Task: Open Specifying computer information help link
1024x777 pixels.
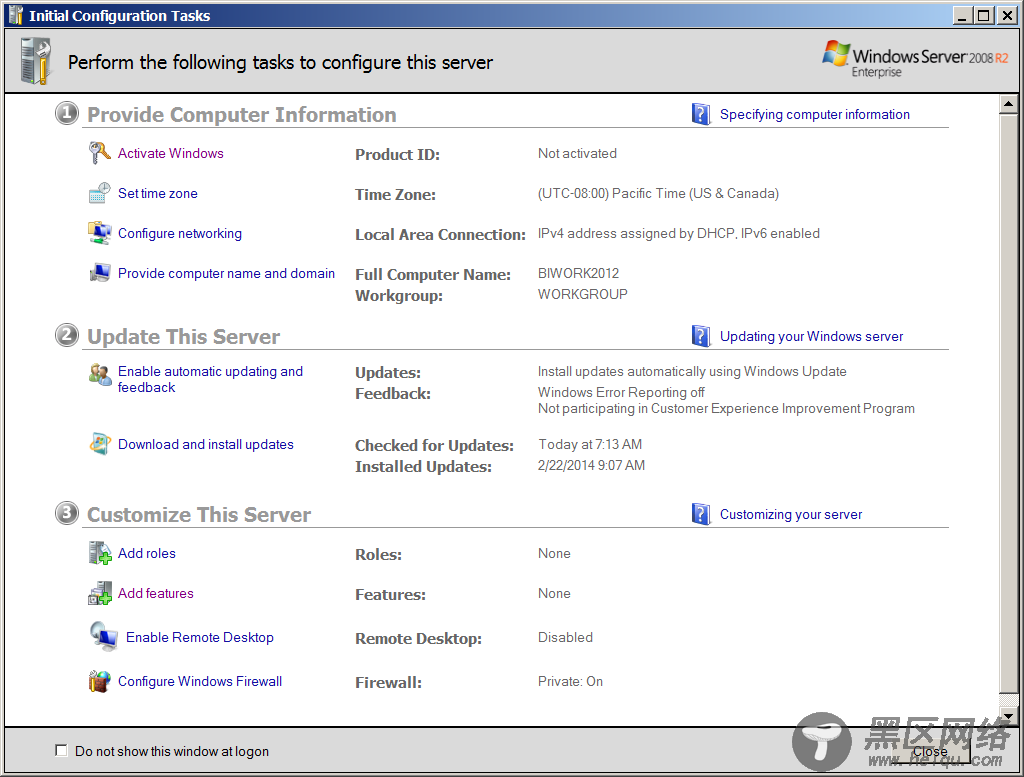Action: [814, 115]
